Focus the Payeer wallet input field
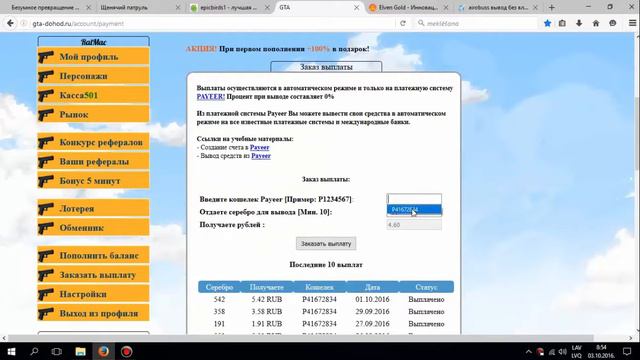The width and height of the screenshot is (640, 360). [x=414, y=199]
